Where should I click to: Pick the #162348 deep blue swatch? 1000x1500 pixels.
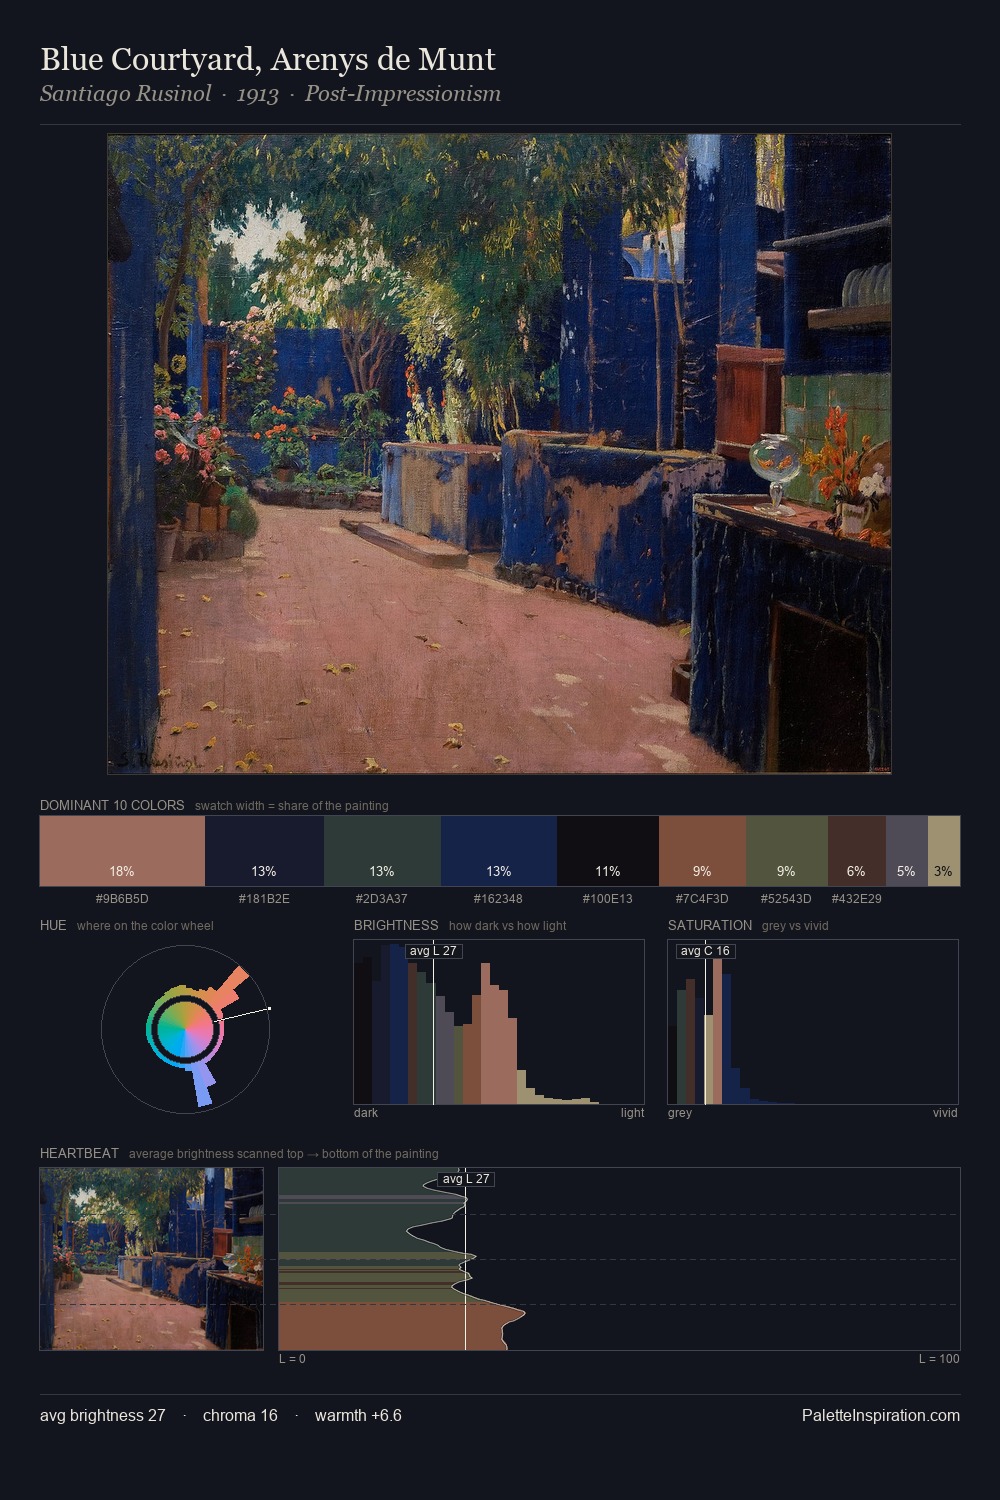click(499, 851)
